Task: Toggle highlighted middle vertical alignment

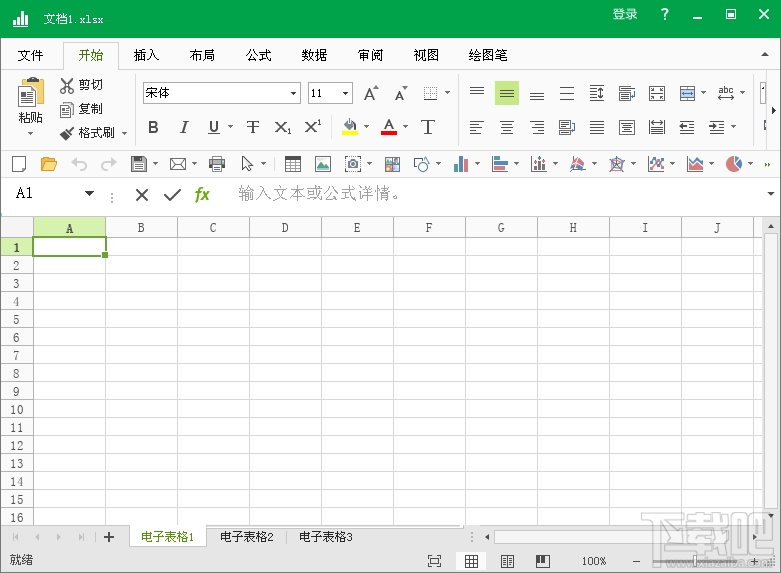Action: click(507, 93)
